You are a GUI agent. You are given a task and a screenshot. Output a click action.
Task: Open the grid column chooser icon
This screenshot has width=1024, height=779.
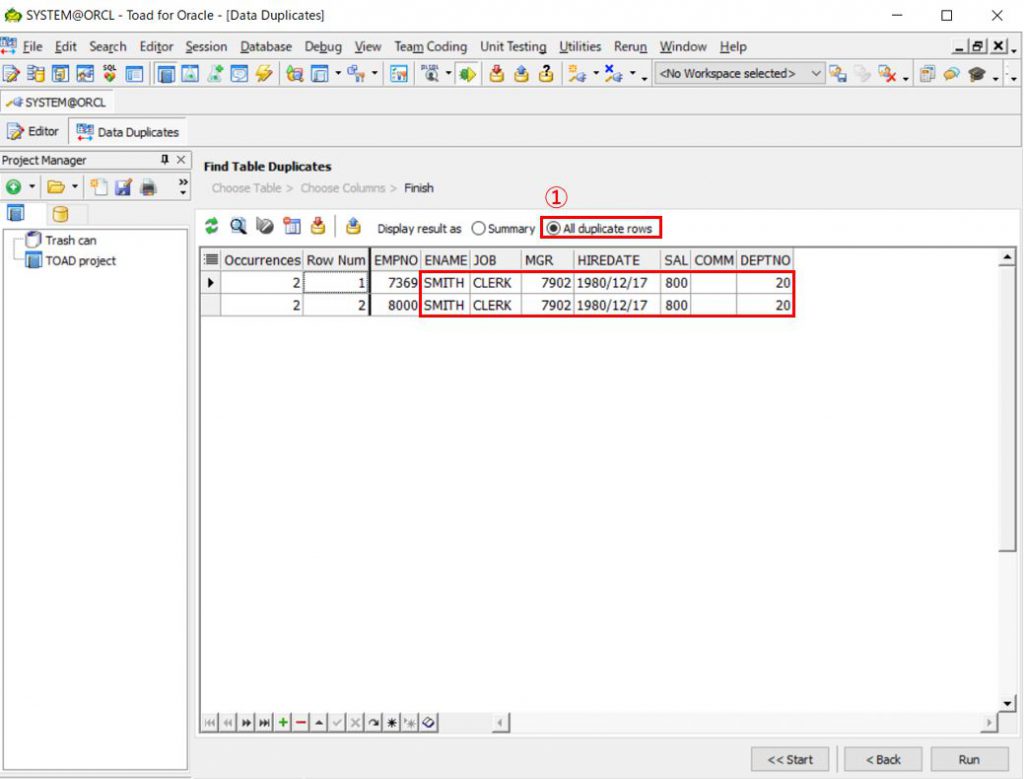210,259
